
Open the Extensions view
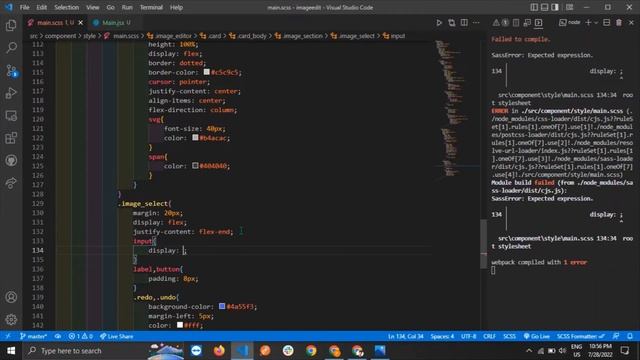click(x=11, y=138)
